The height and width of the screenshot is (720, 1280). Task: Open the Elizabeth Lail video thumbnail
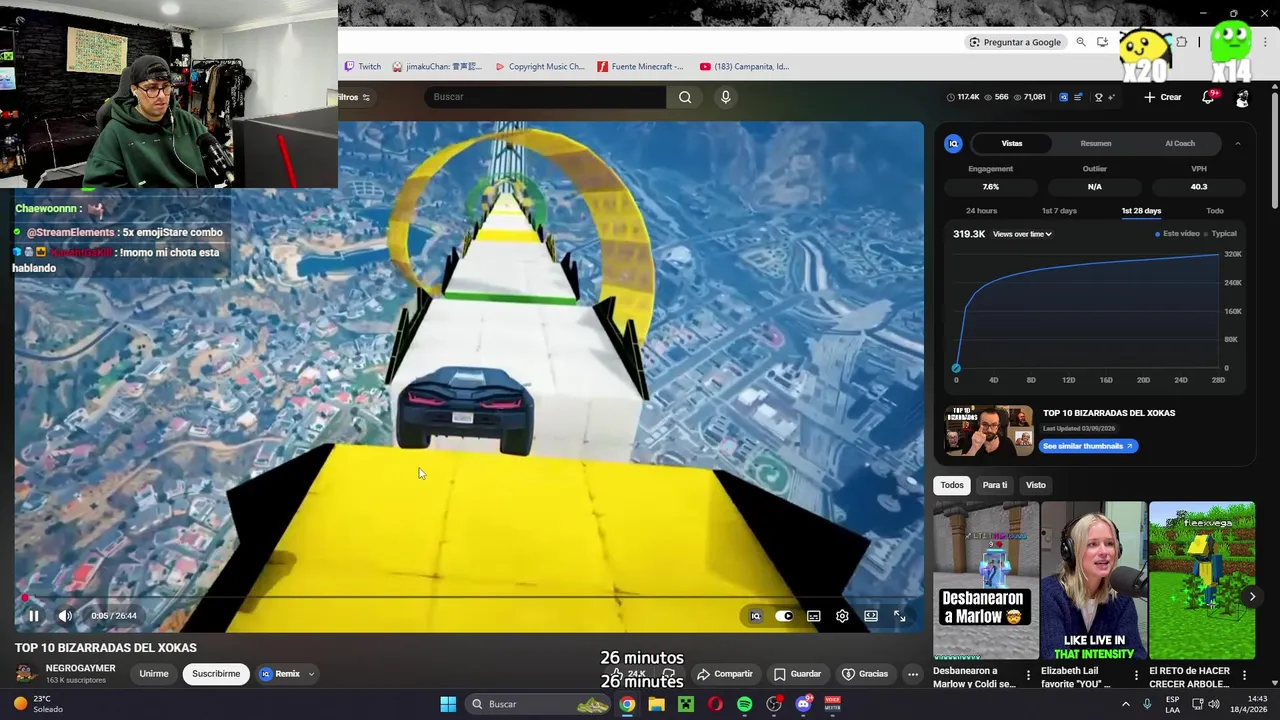[x=1093, y=581]
